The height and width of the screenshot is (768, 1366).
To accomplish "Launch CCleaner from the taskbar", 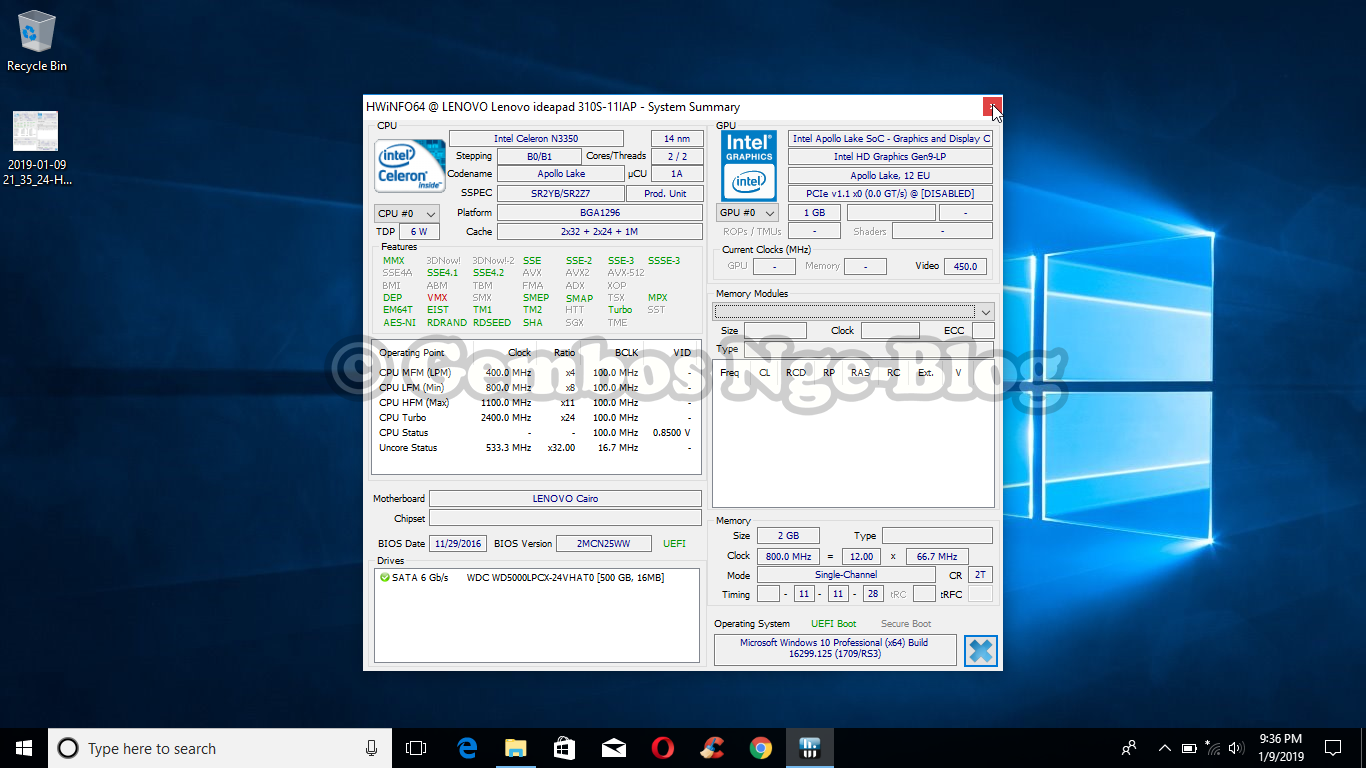I will click(x=711, y=748).
